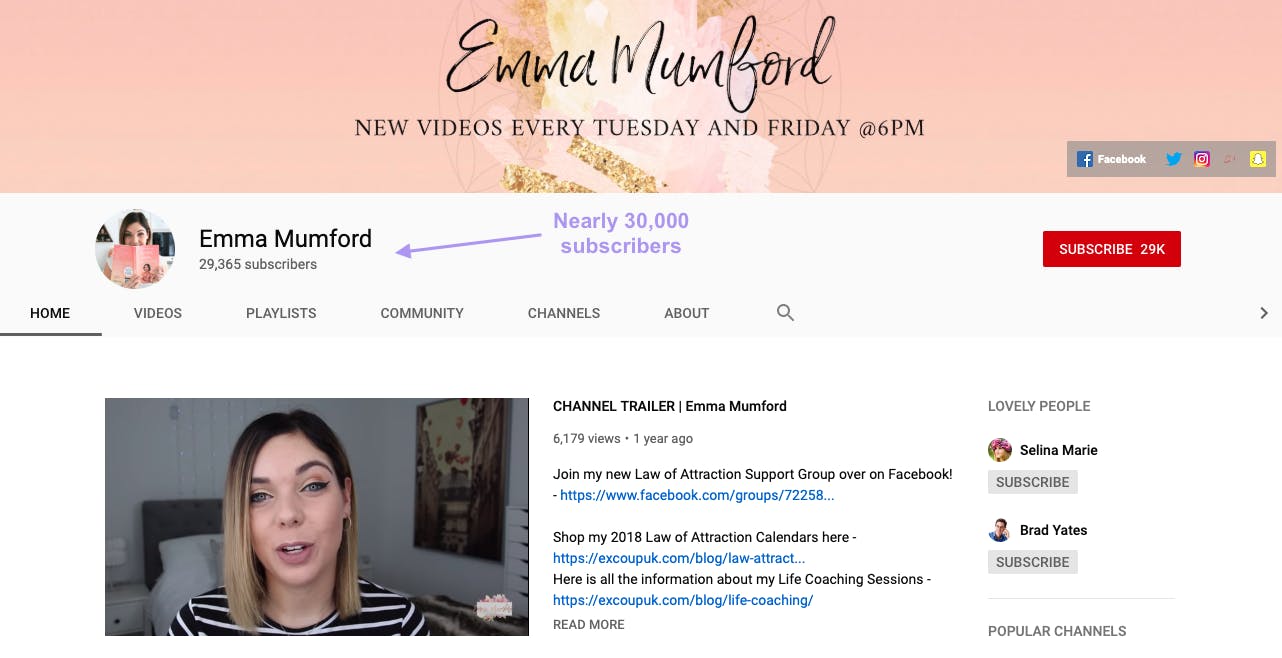Subscribe to Selina Marie
The image size is (1282, 658).
pos(1033,482)
